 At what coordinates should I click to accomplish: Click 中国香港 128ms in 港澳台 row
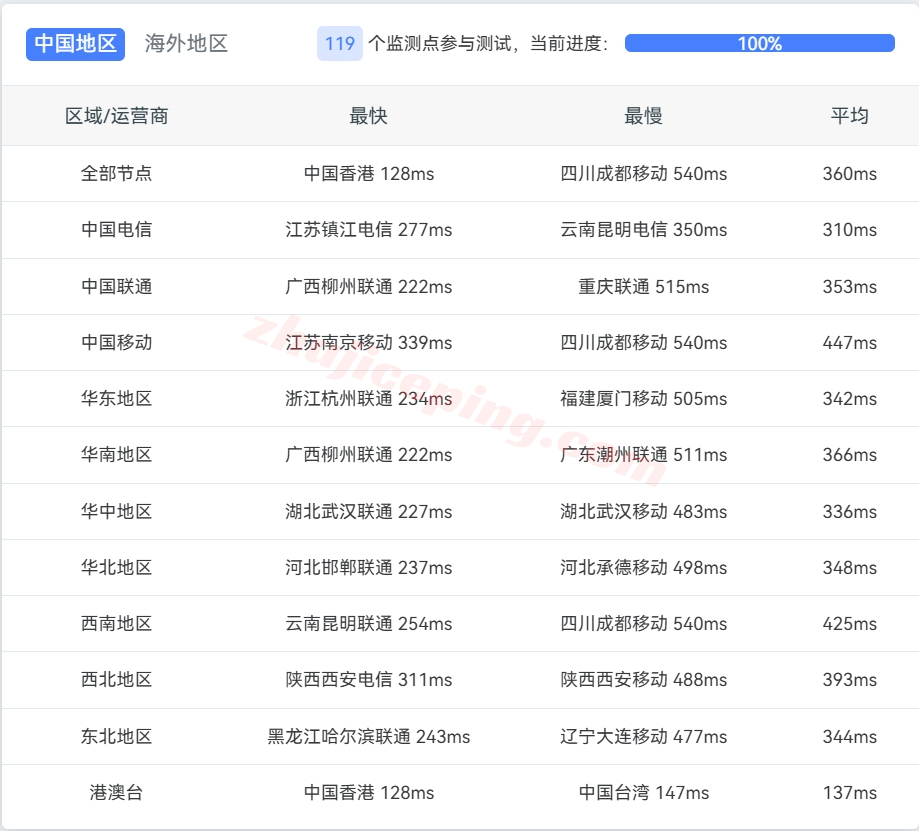[369, 793]
